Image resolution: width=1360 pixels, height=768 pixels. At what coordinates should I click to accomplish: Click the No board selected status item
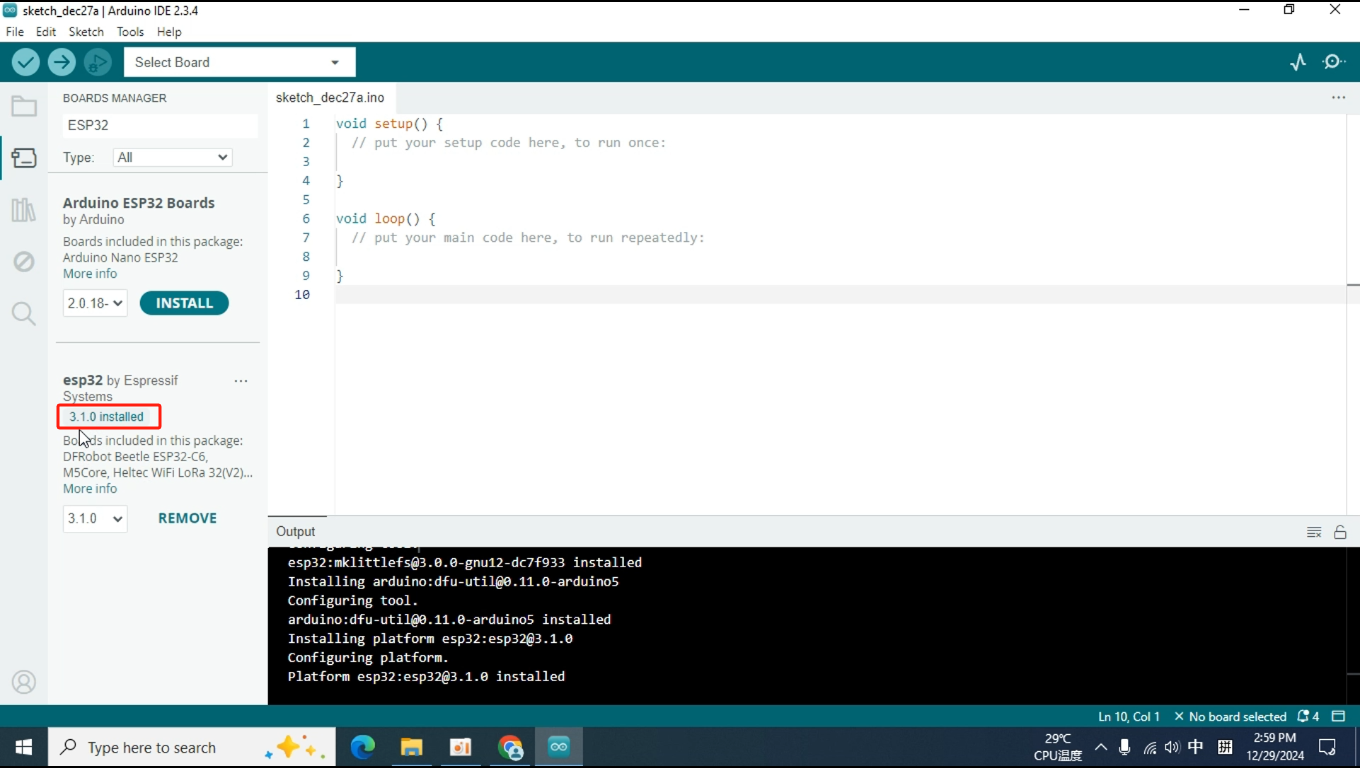1230,717
